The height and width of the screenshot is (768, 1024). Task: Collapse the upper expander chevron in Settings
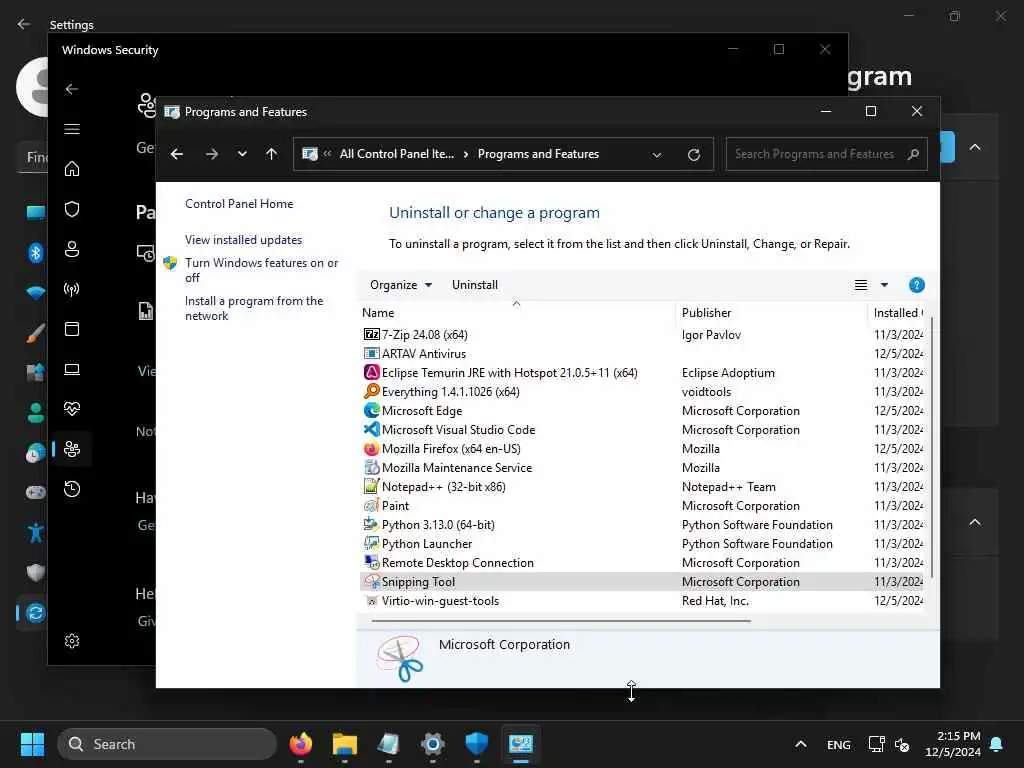[x=974, y=148]
